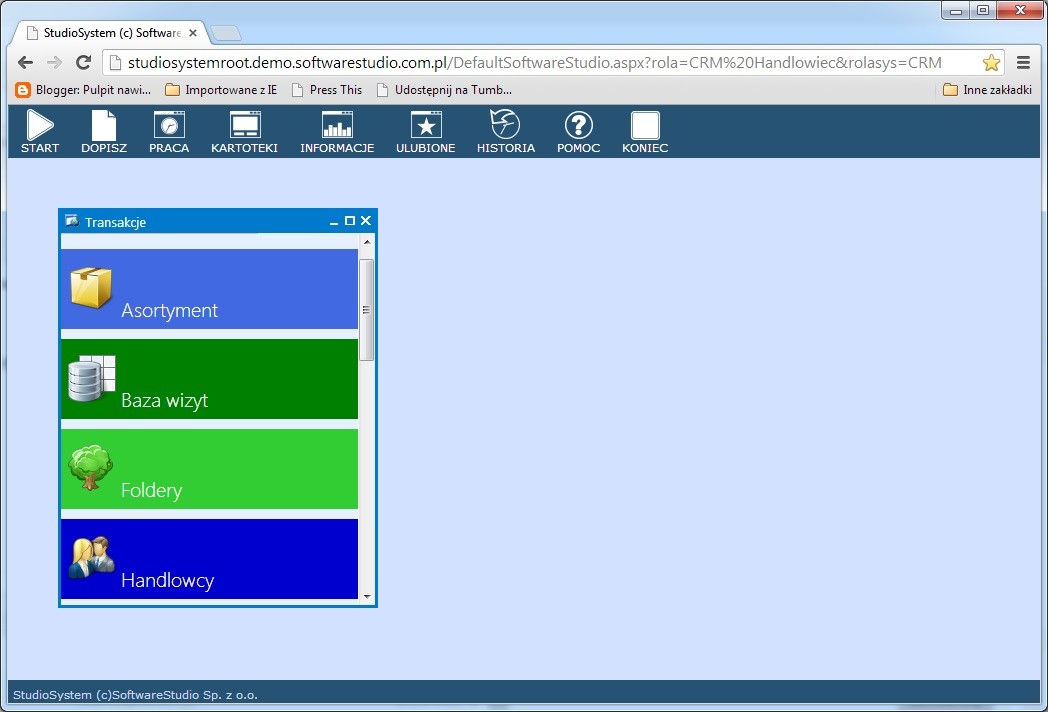The width and height of the screenshot is (1048, 712).
Task: Close the Transakcje inner window
Action: pyautogui.click(x=366, y=221)
